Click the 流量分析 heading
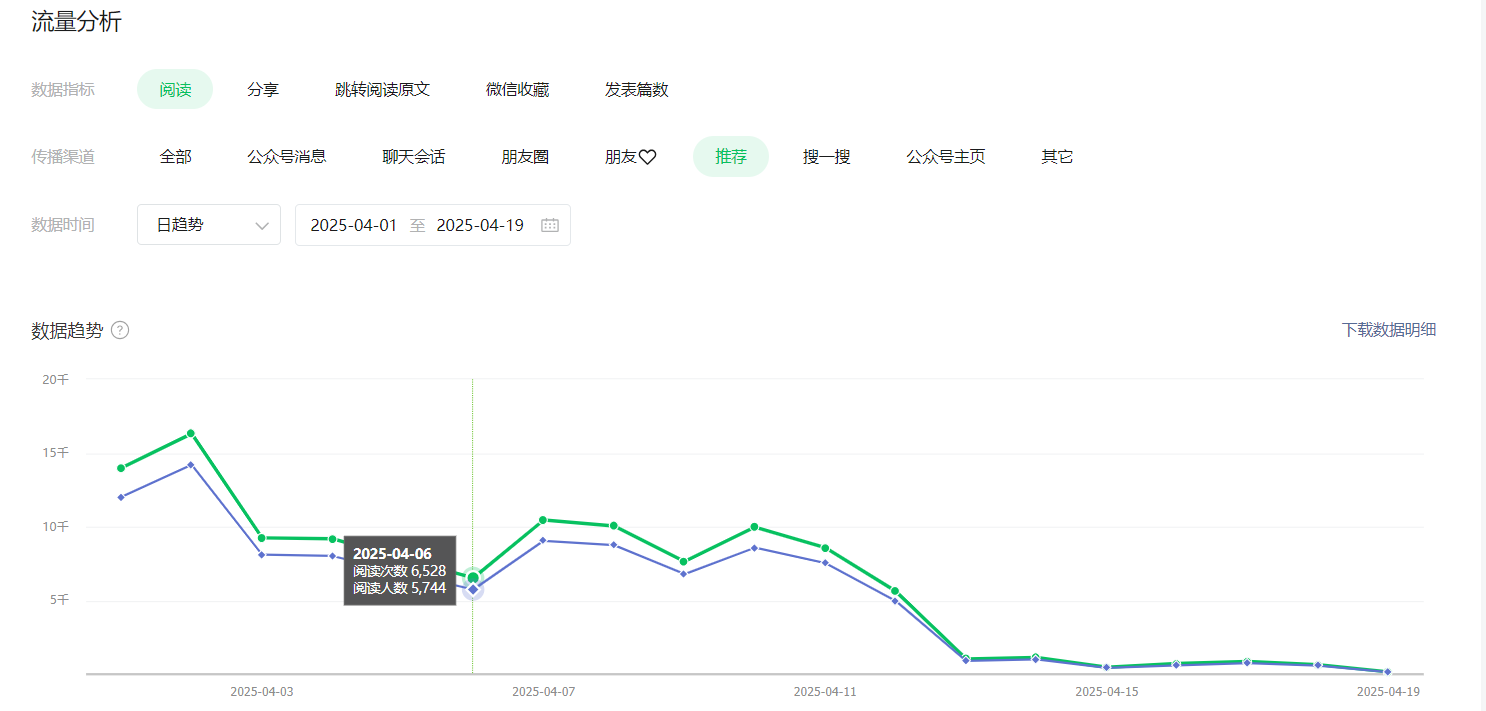Screen dimensions: 1486x711 (76, 22)
